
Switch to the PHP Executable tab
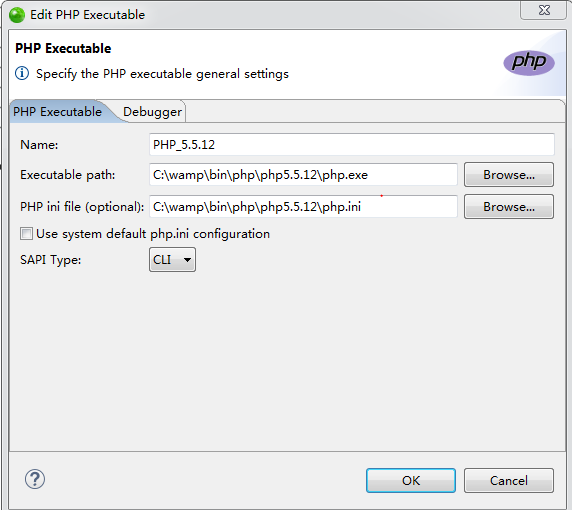[57, 112]
